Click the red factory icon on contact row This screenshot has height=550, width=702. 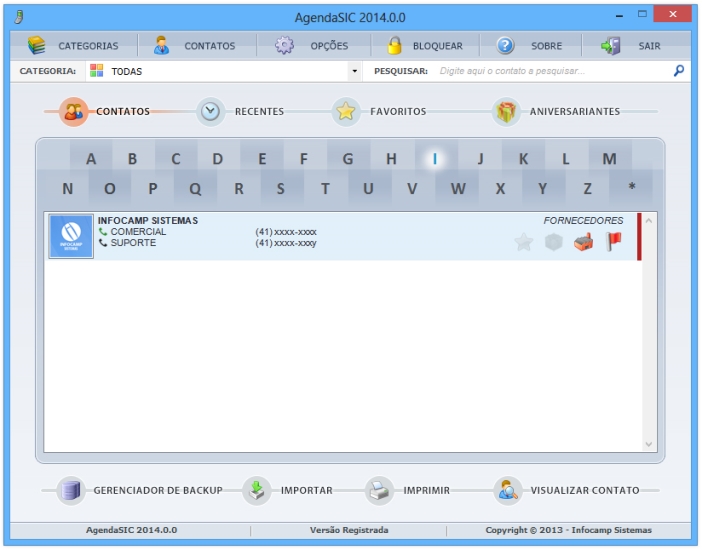click(x=583, y=242)
